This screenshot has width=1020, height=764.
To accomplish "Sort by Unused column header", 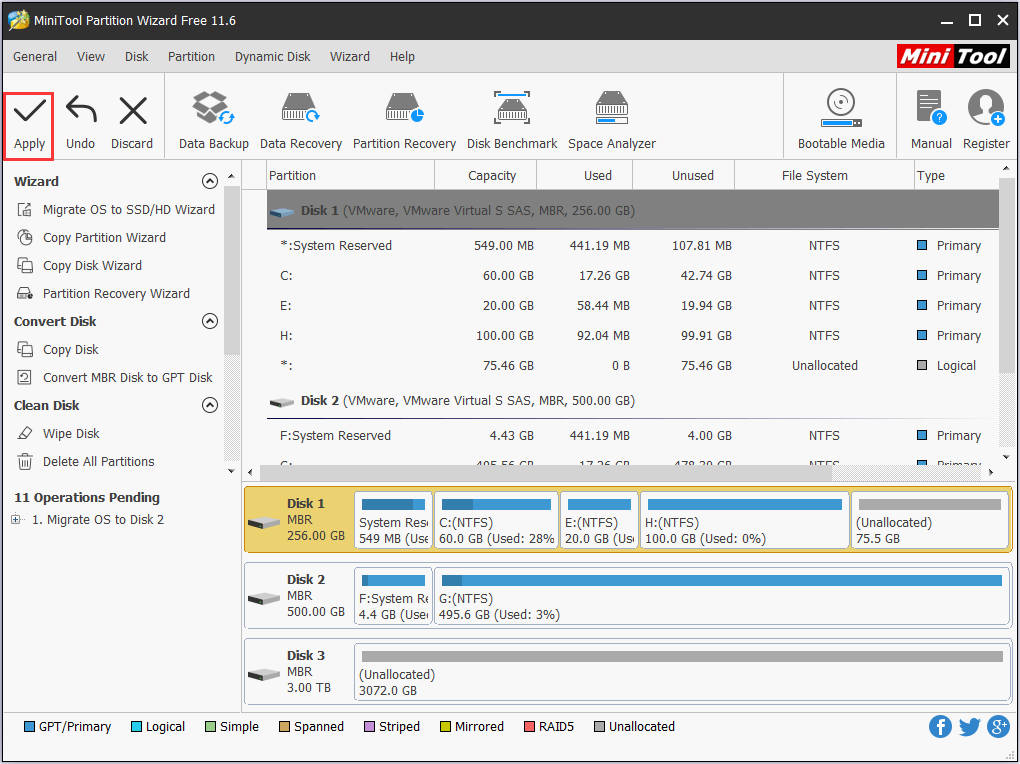I will tap(684, 176).
